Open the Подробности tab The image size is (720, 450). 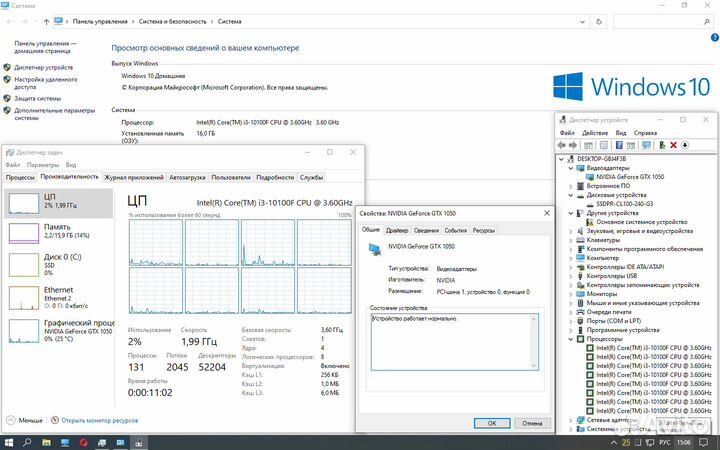[275, 177]
